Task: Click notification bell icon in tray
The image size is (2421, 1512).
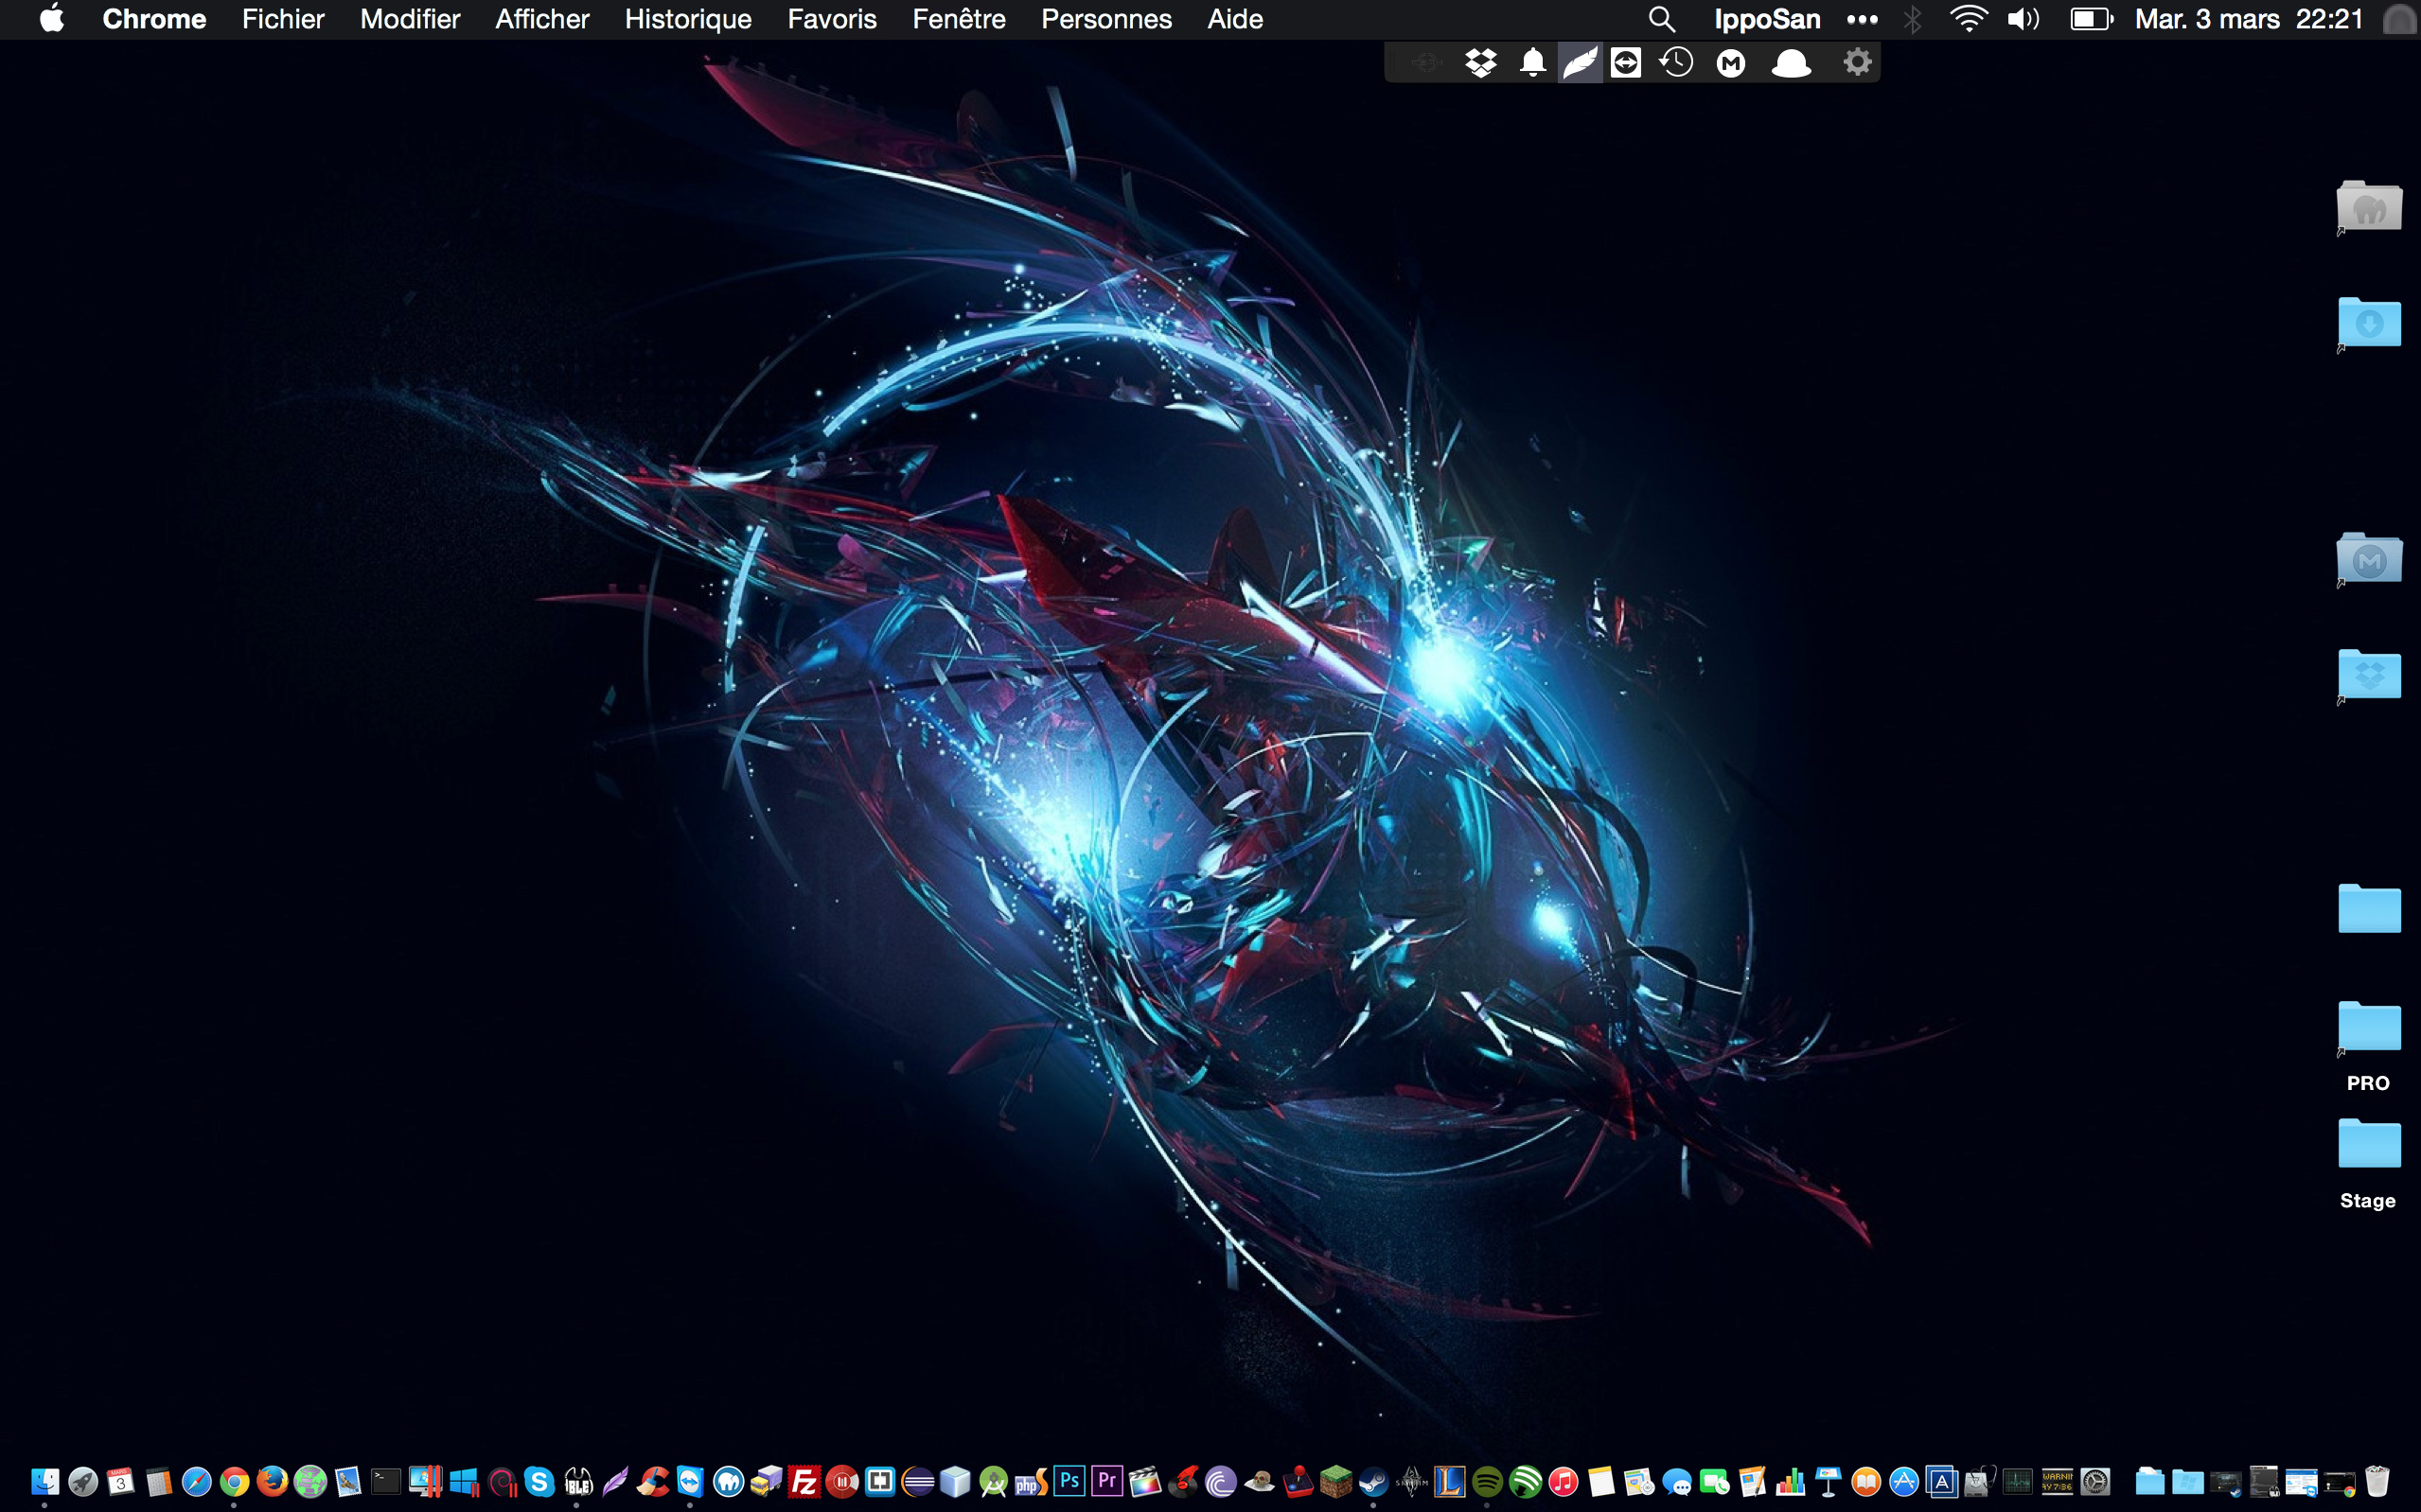Action: tap(1532, 63)
